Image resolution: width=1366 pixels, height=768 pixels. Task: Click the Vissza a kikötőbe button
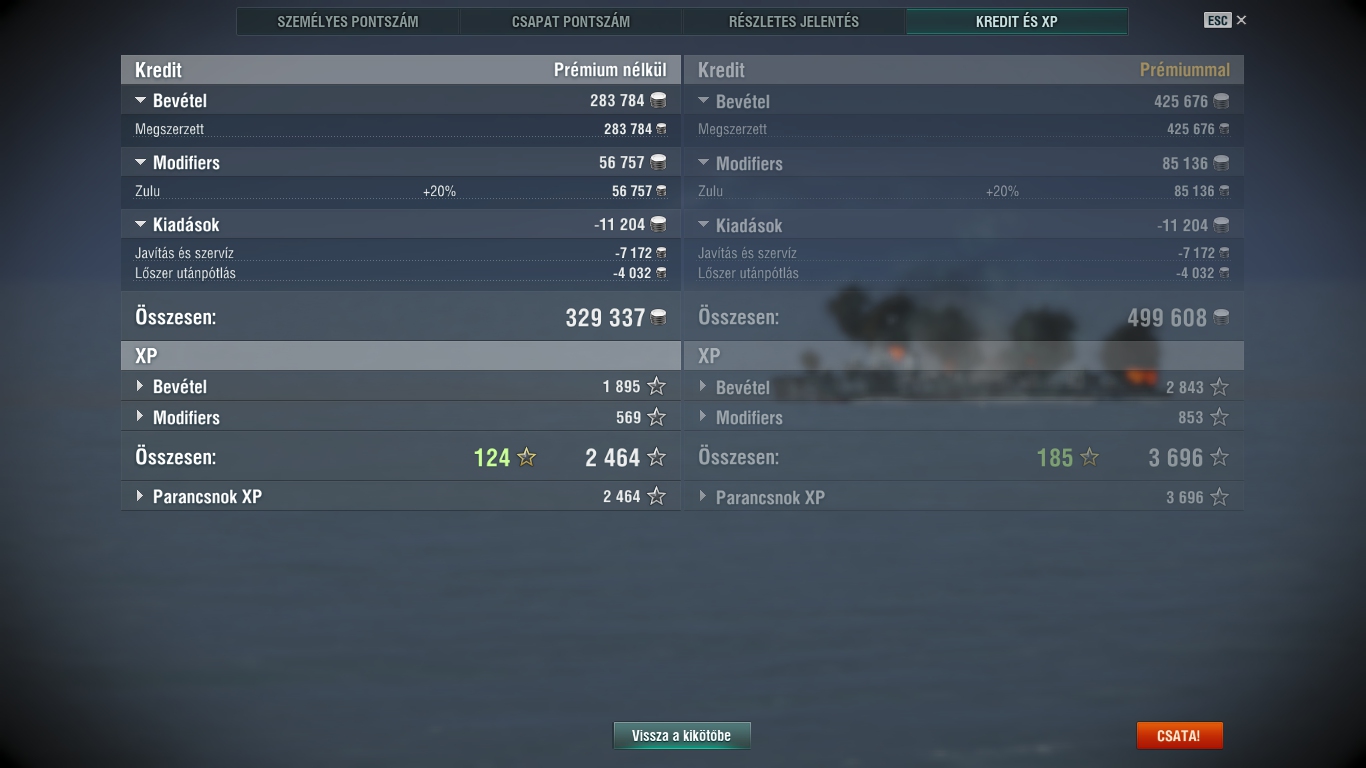pyautogui.click(x=682, y=735)
